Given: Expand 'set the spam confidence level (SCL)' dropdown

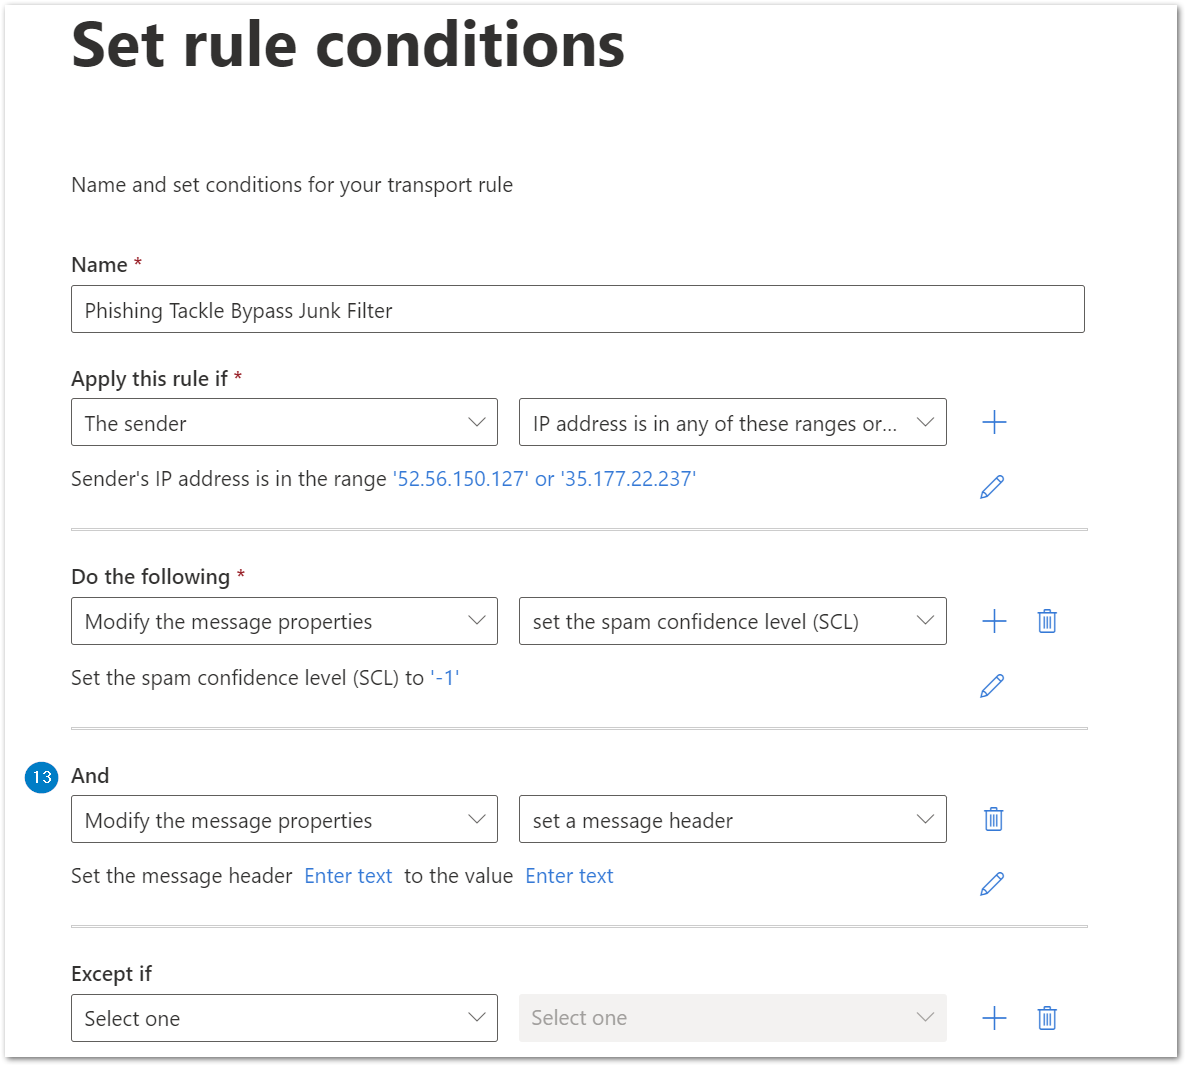Looking at the screenshot, I should [x=732, y=621].
